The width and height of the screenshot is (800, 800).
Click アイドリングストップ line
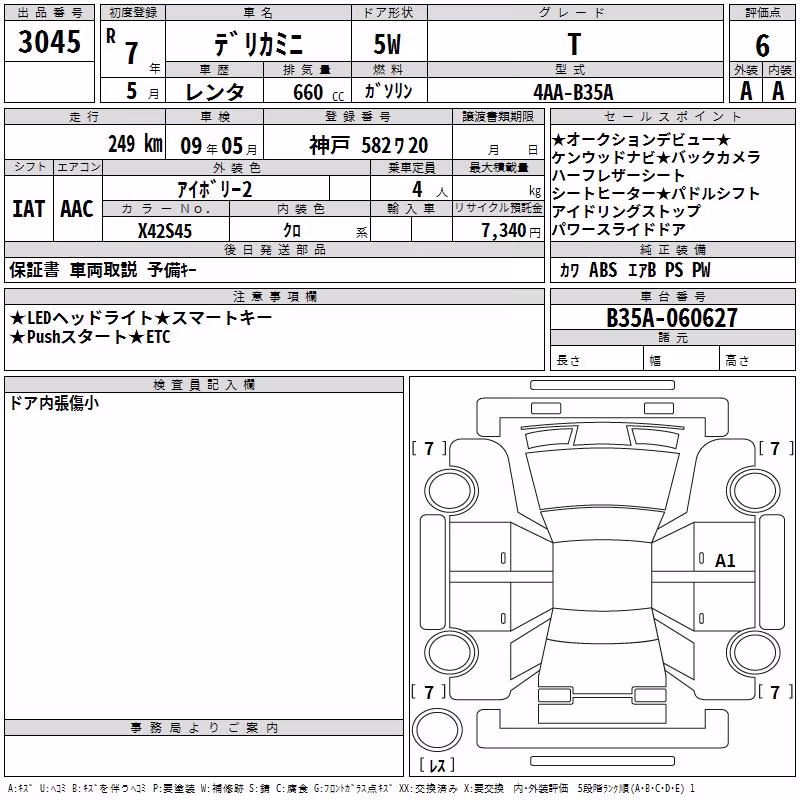pyautogui.click(x=627, y=211)
